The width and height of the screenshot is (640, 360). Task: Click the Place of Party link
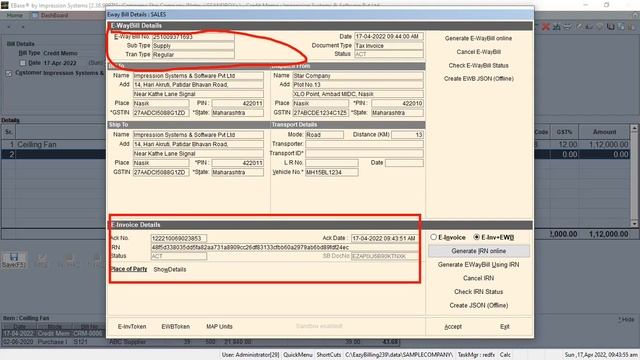coord(129,269)
